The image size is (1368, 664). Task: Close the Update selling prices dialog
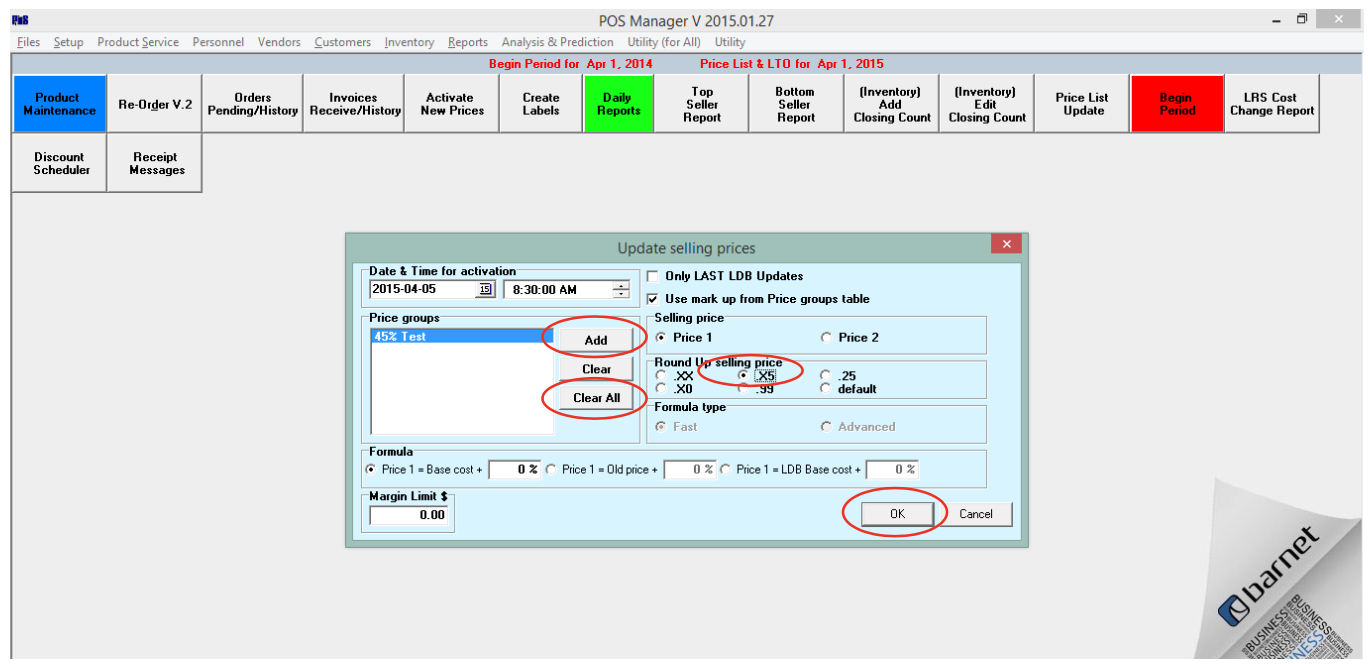(1006, 244)
